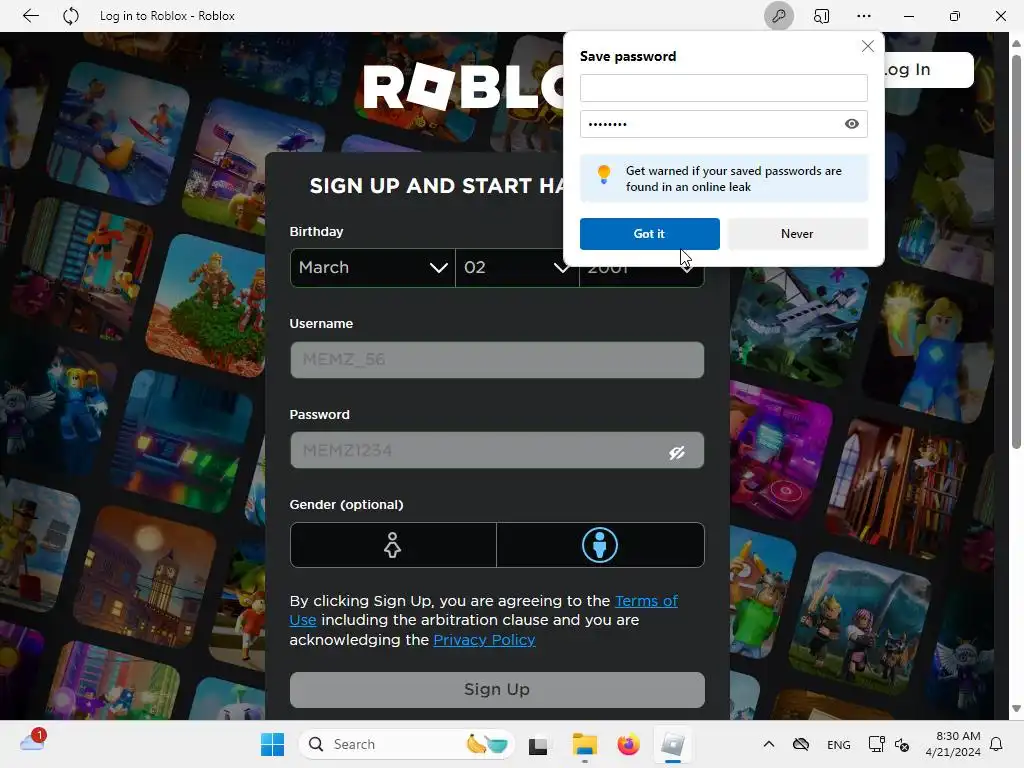This screenshot has width=1024, height=768.
Task: Click the OneDrive cloud tray icon
Action: (x=801, y=744)
